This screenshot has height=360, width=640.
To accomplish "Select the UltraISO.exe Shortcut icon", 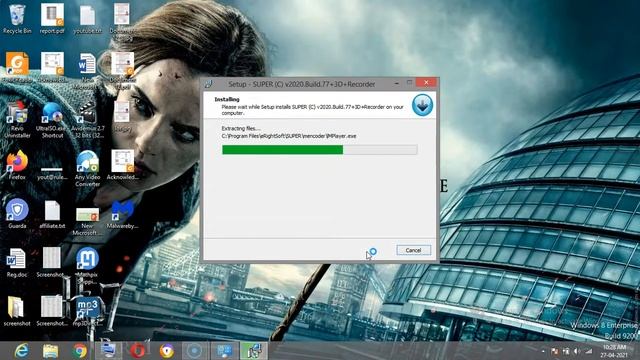I will [52, 120].
